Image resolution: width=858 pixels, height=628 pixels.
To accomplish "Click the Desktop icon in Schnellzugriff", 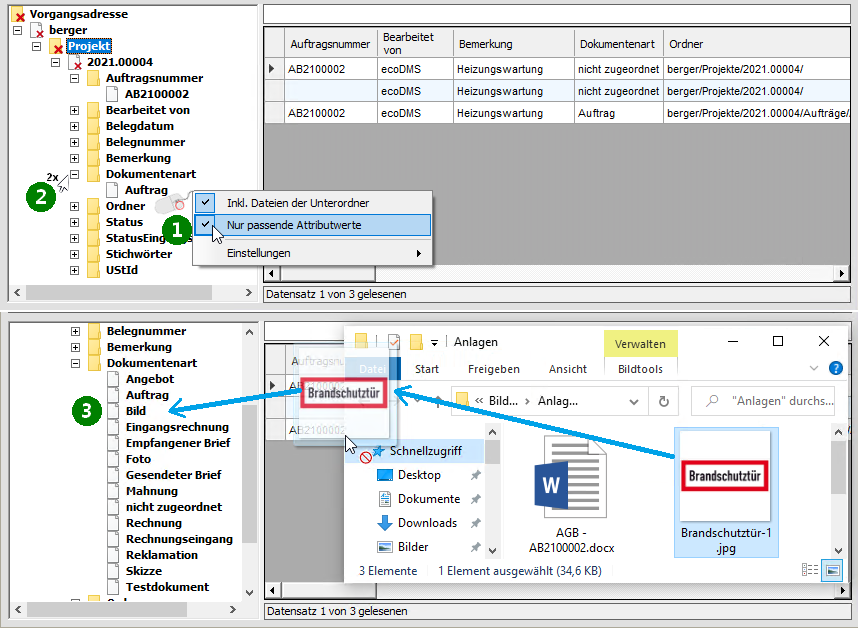I will [x=385, y=475].
